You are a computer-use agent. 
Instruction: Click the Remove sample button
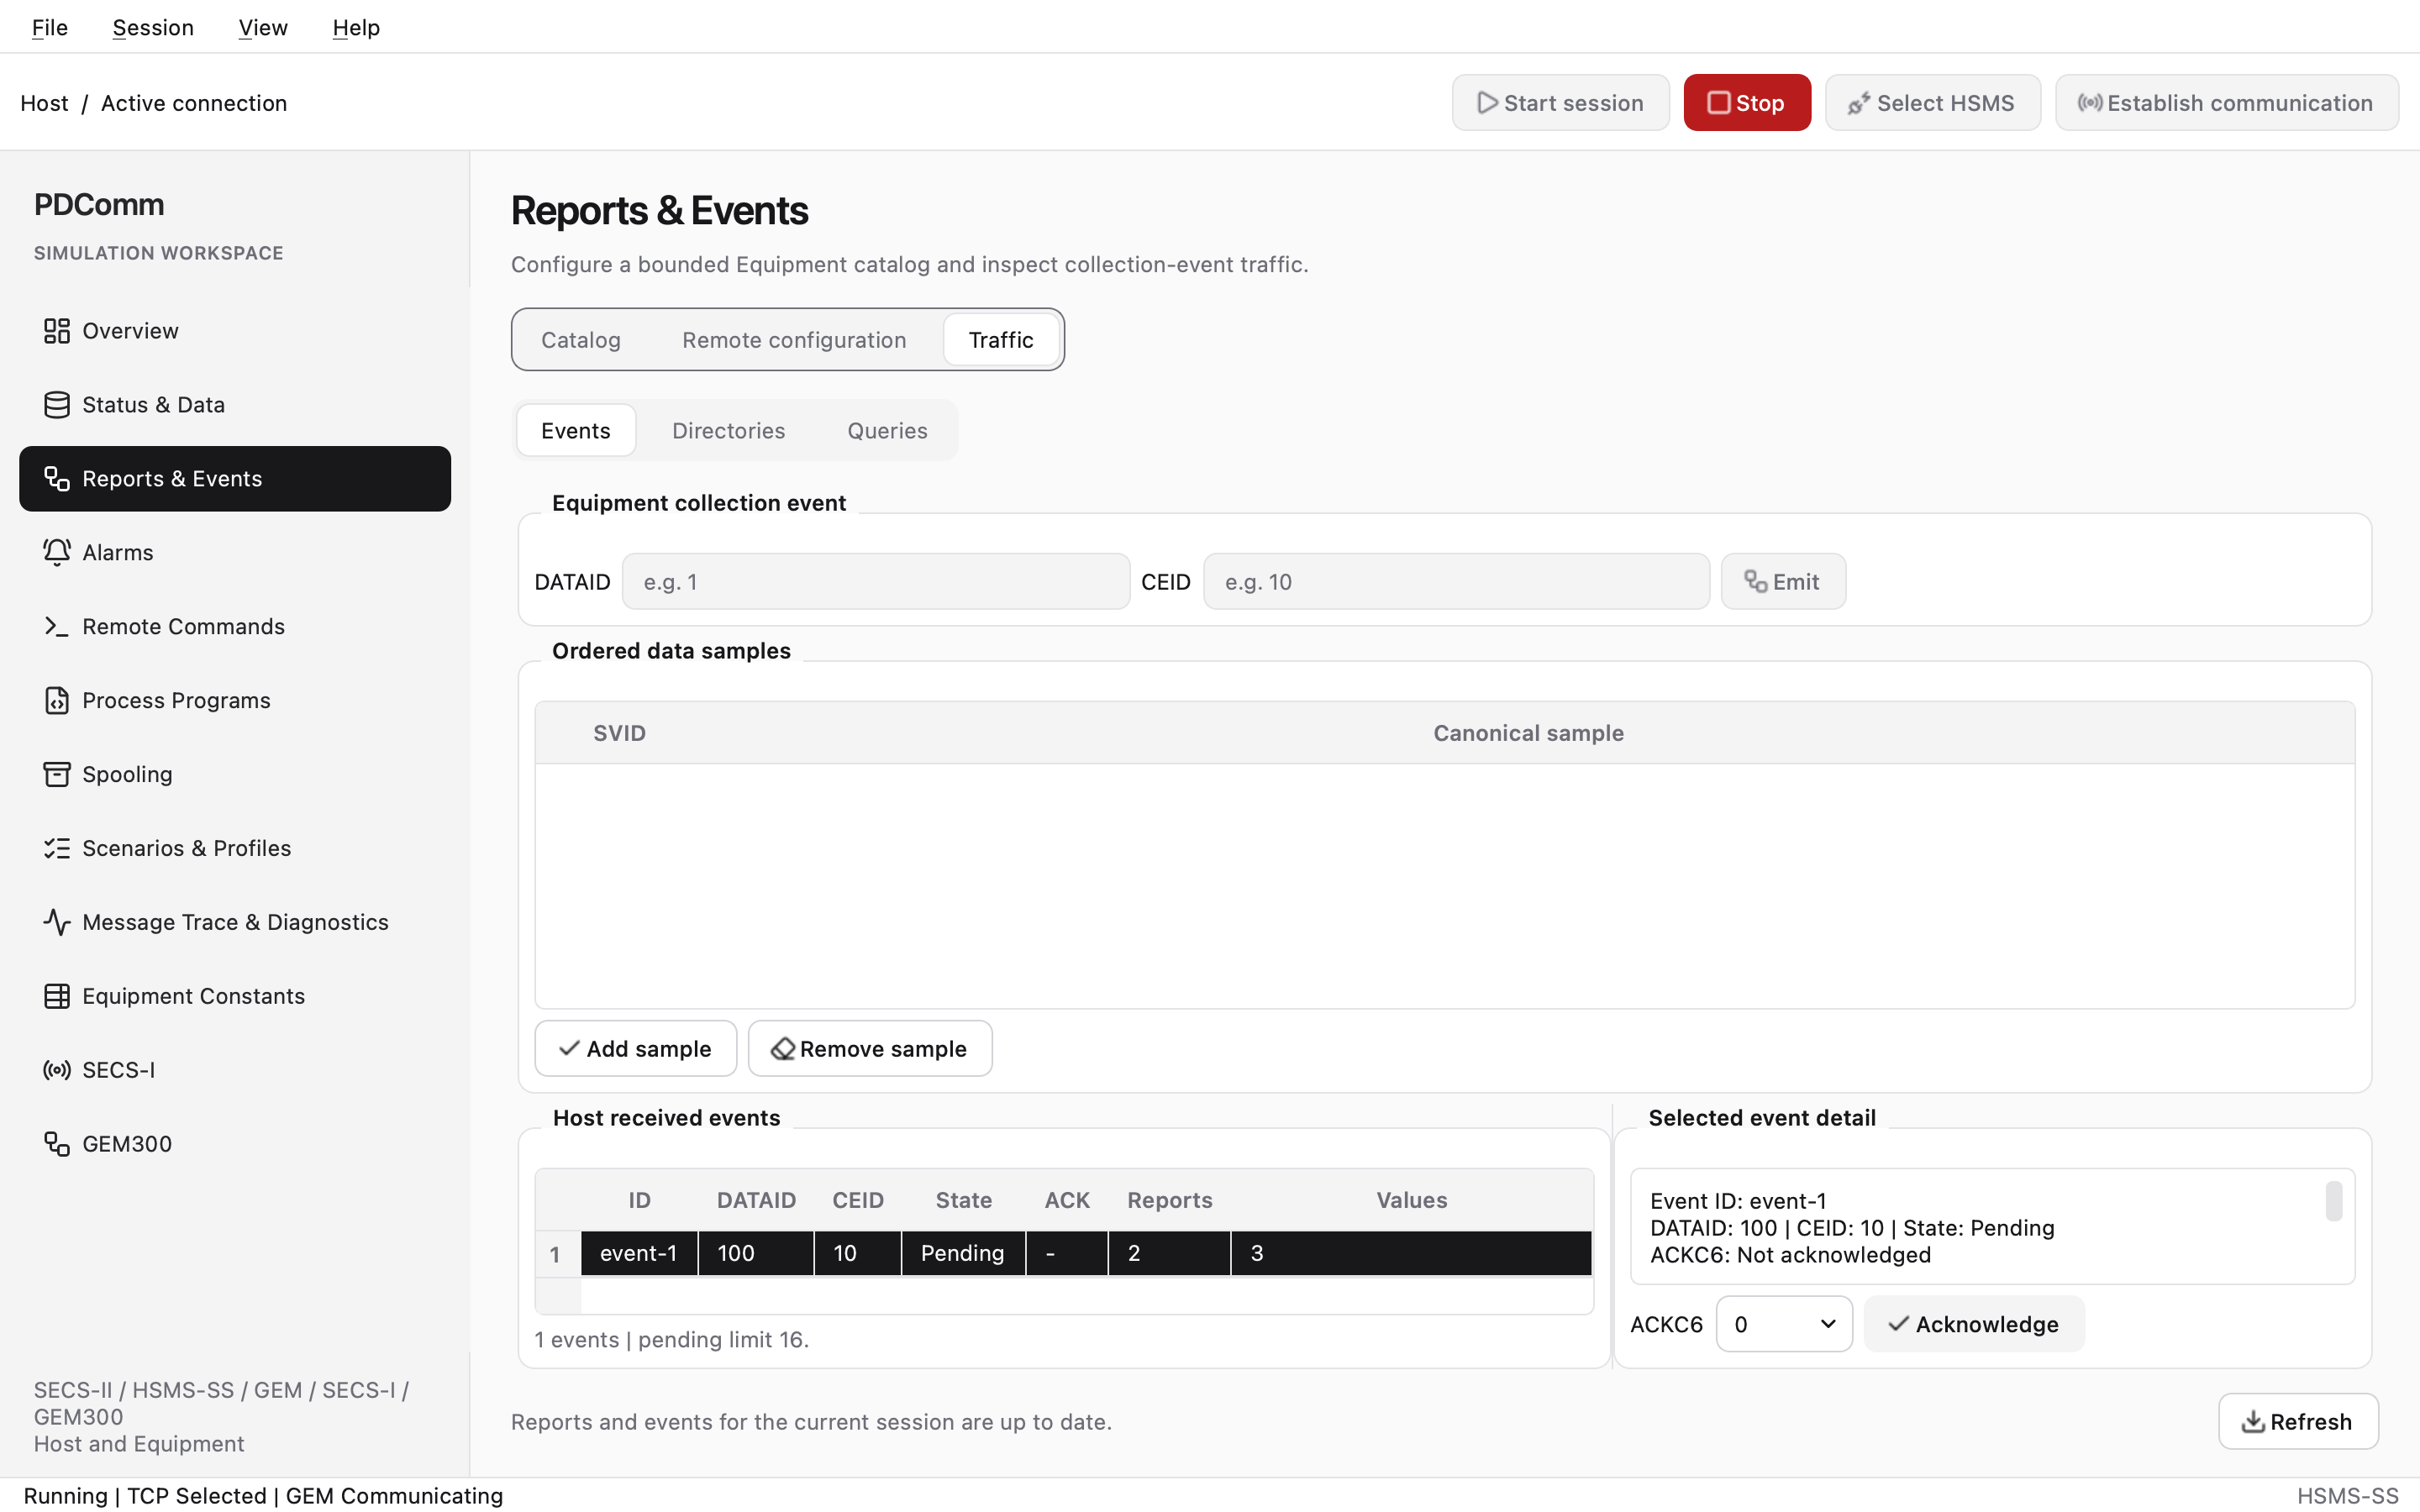(x=870, y=1049)
